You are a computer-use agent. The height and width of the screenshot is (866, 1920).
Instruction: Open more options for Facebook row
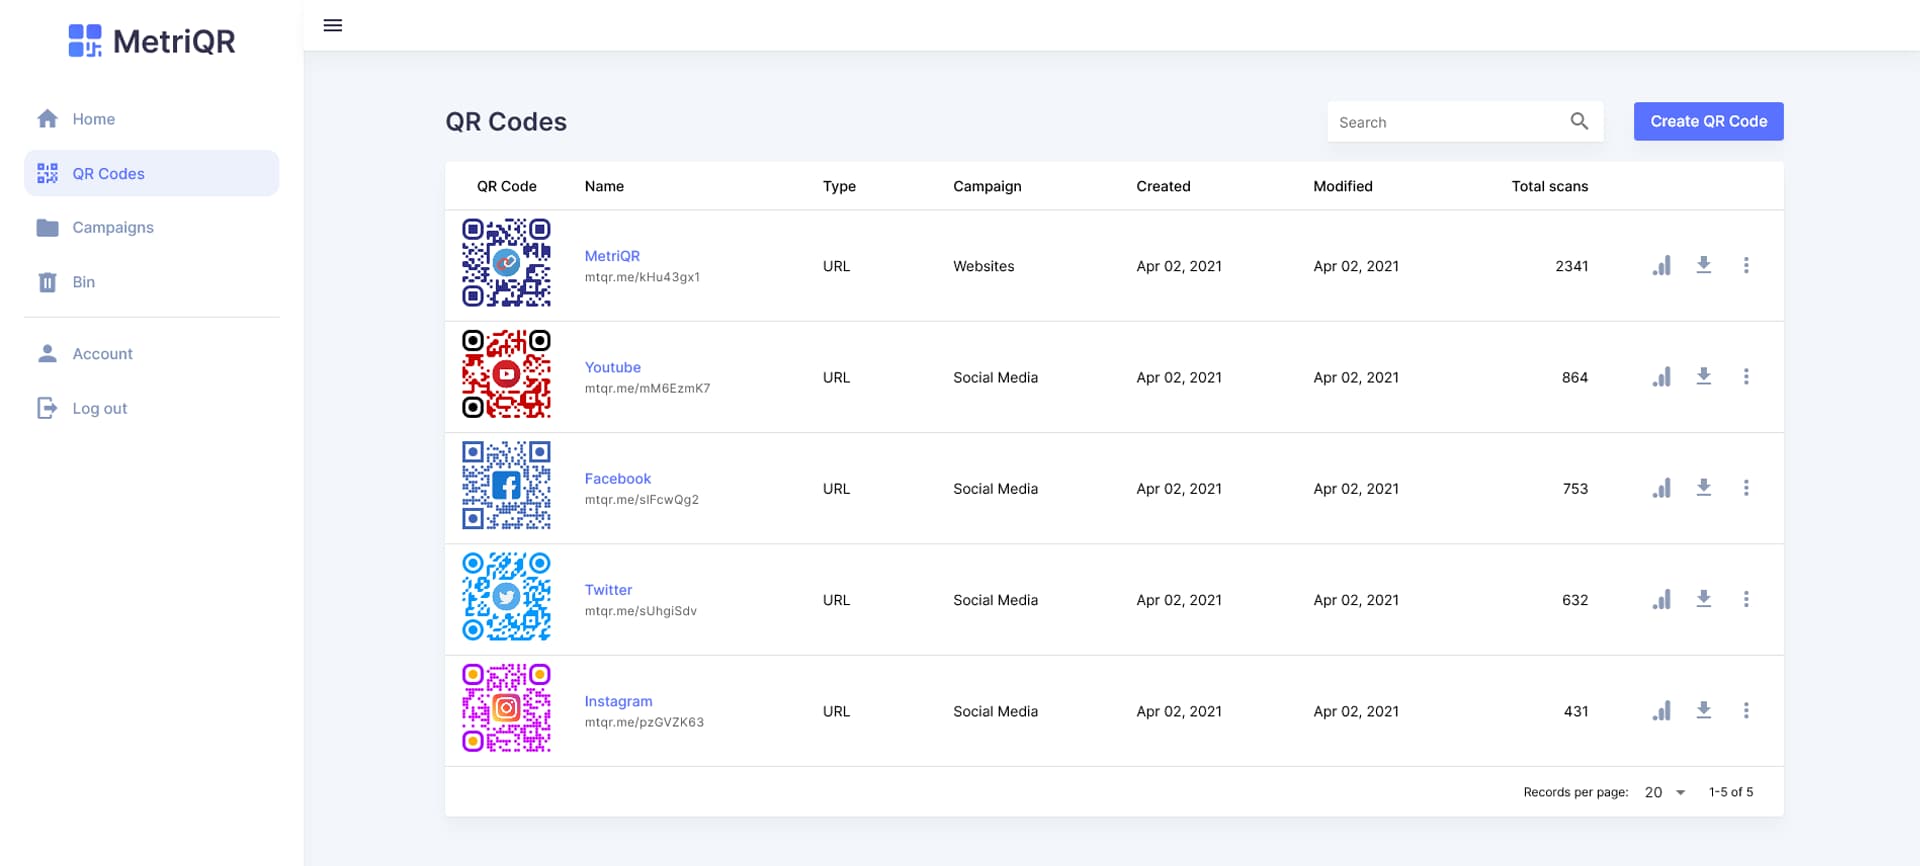1746,488
